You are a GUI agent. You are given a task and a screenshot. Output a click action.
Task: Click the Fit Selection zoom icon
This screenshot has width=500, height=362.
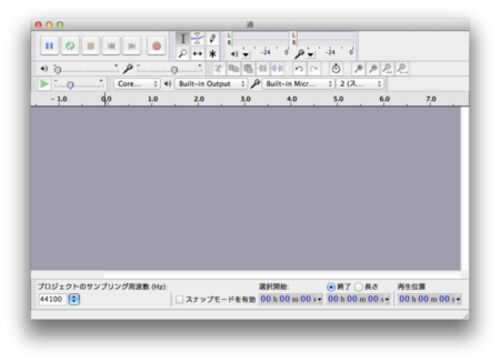[x=387, y=69]
